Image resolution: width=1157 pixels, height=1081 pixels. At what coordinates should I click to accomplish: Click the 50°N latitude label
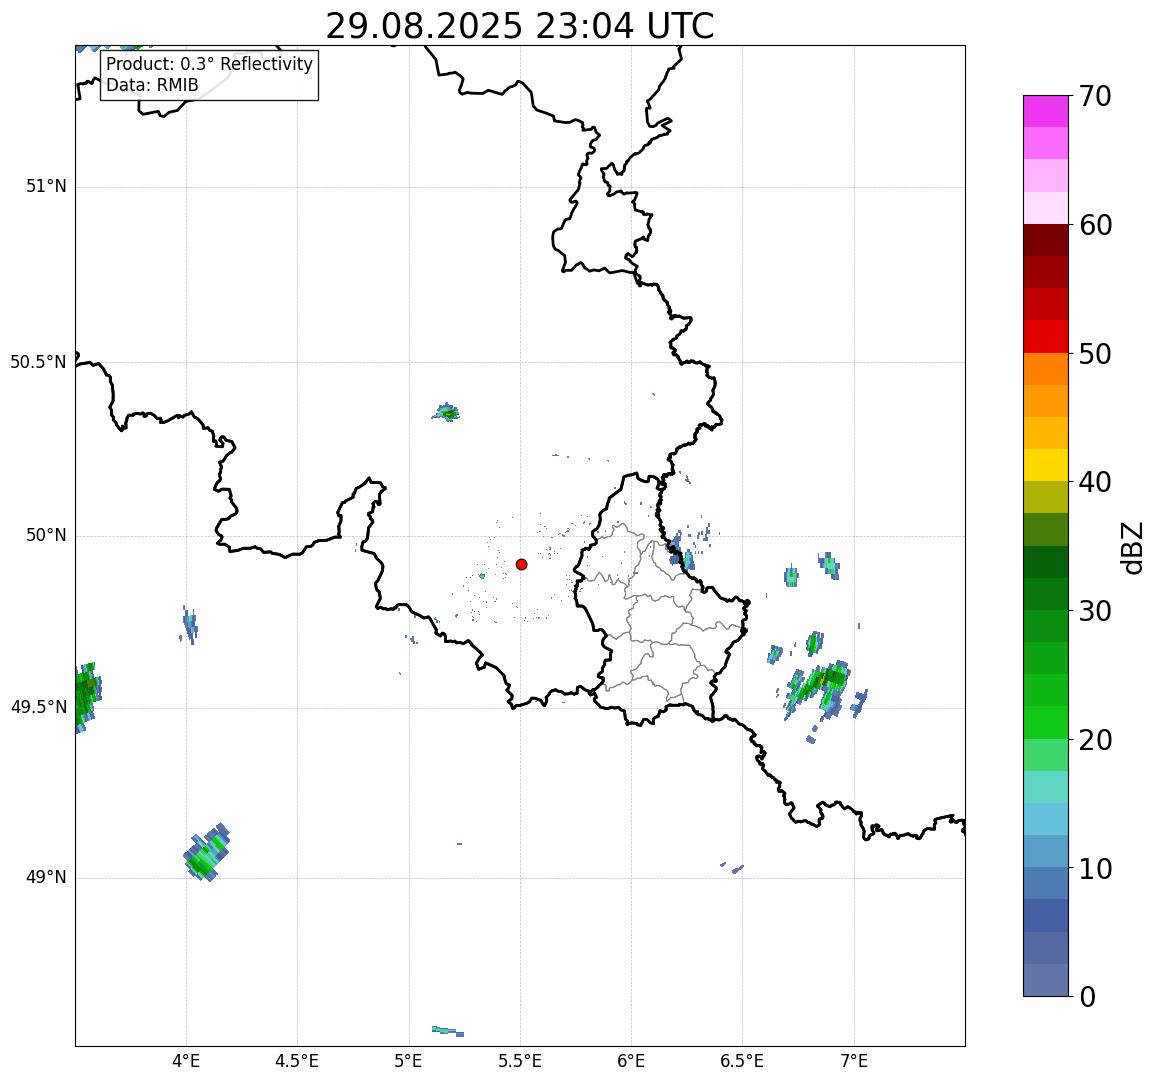(x=46, y=536)
